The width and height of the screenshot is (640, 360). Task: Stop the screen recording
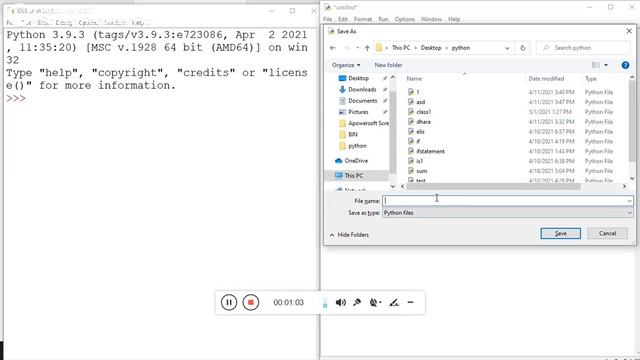tap(251, 302)
